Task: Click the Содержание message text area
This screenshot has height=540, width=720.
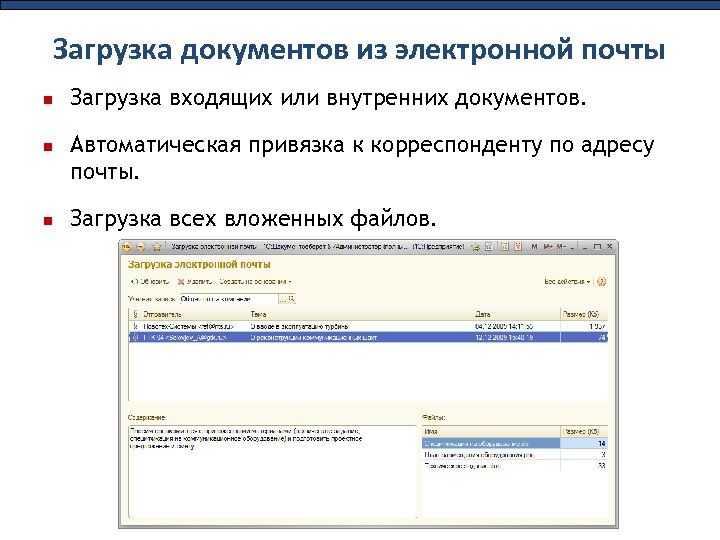Action: coord(273,471)
